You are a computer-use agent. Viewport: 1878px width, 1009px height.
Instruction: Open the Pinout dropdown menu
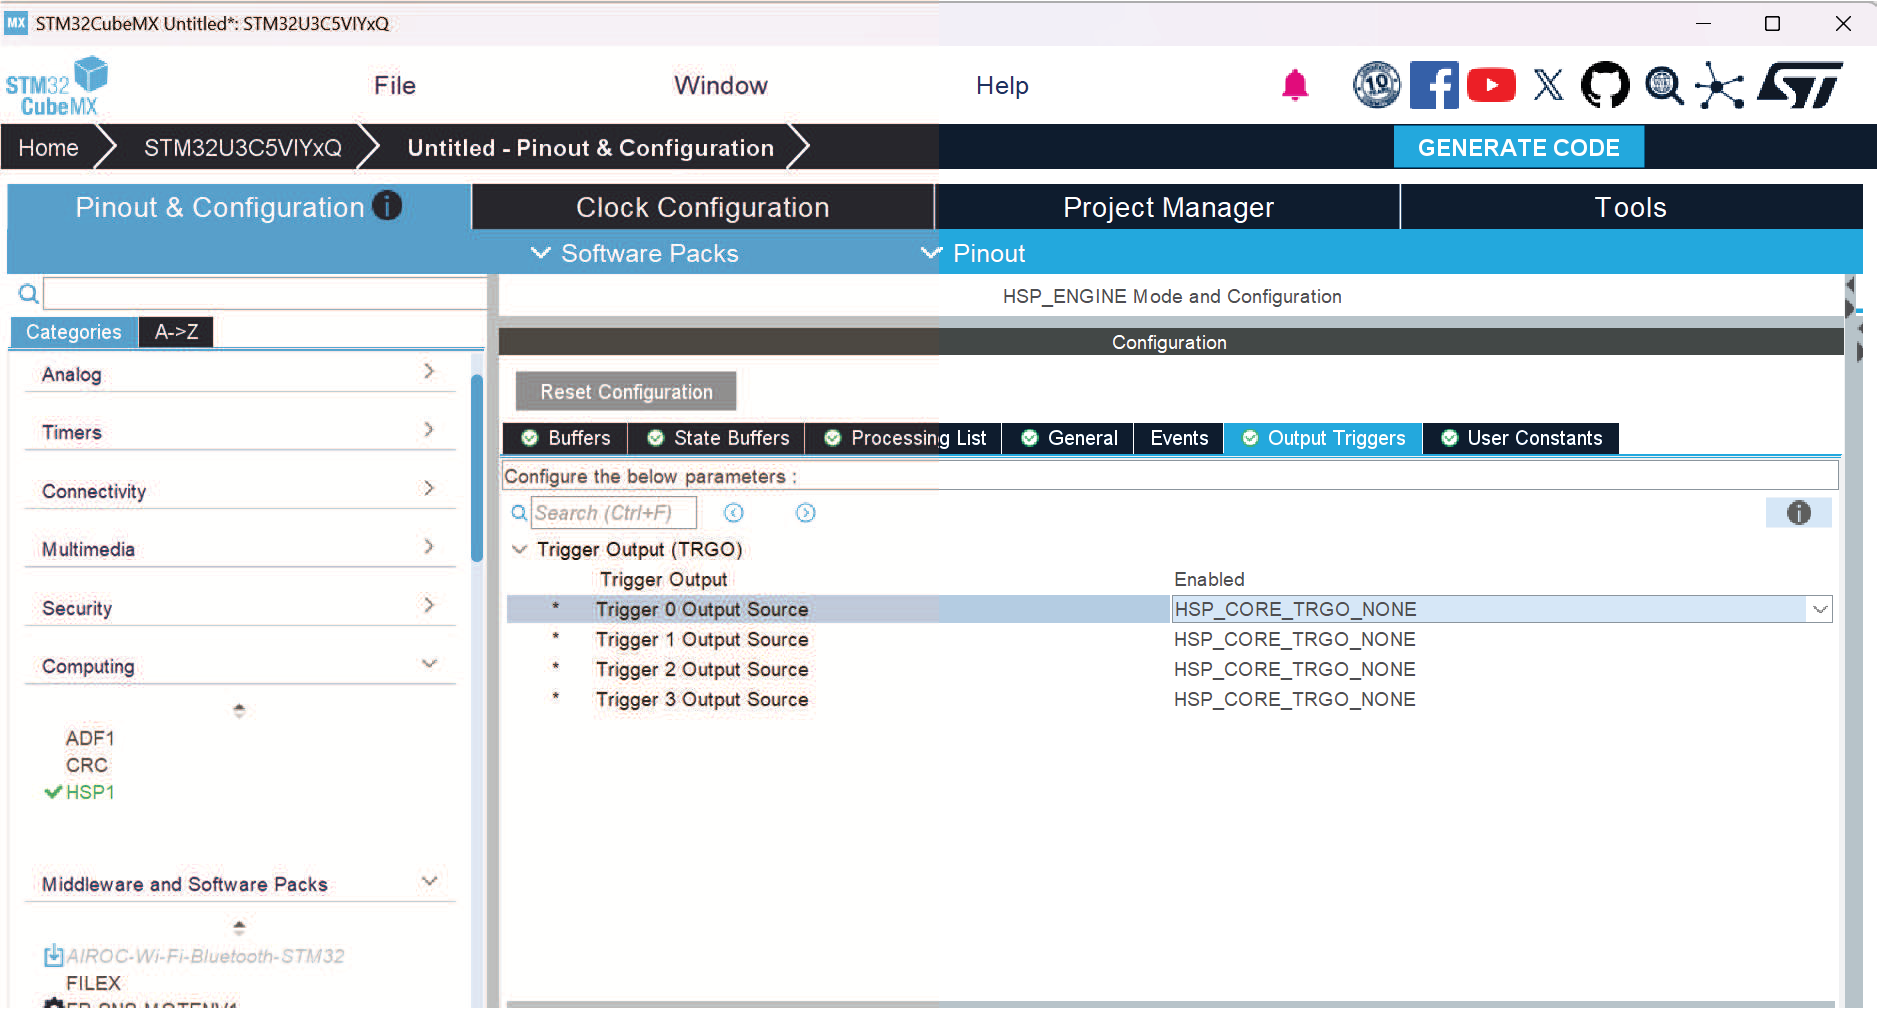[974, 253]
